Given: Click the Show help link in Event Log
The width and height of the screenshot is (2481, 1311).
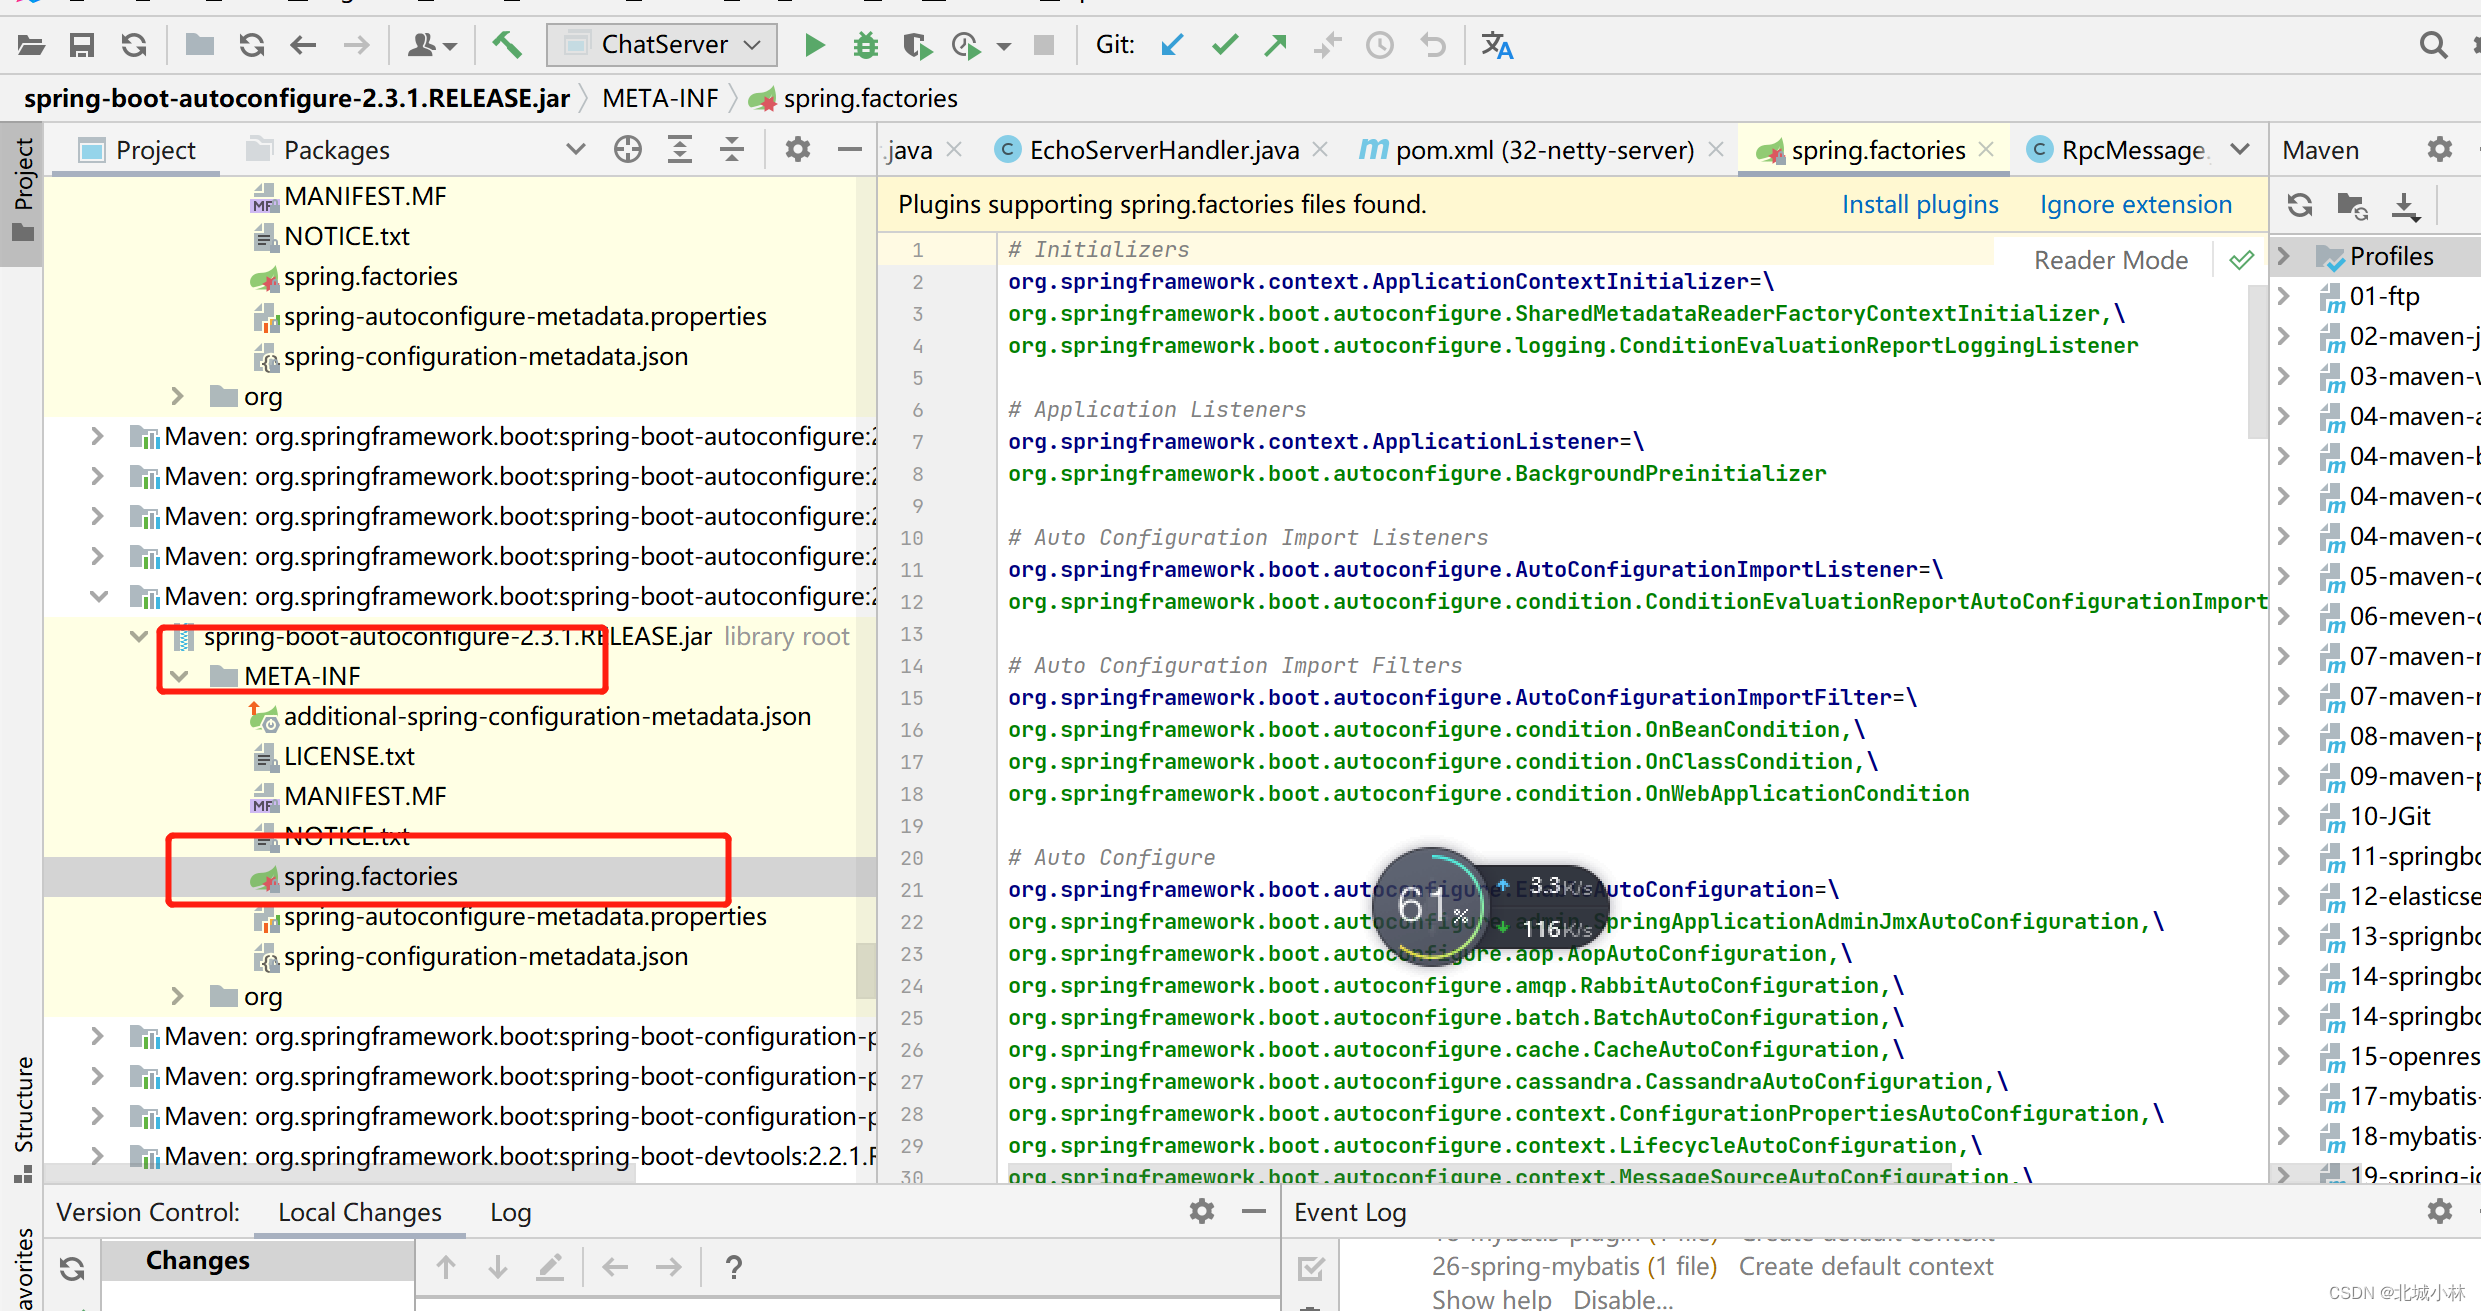Looking at the screenshot, I should tap(1492, 1299).
